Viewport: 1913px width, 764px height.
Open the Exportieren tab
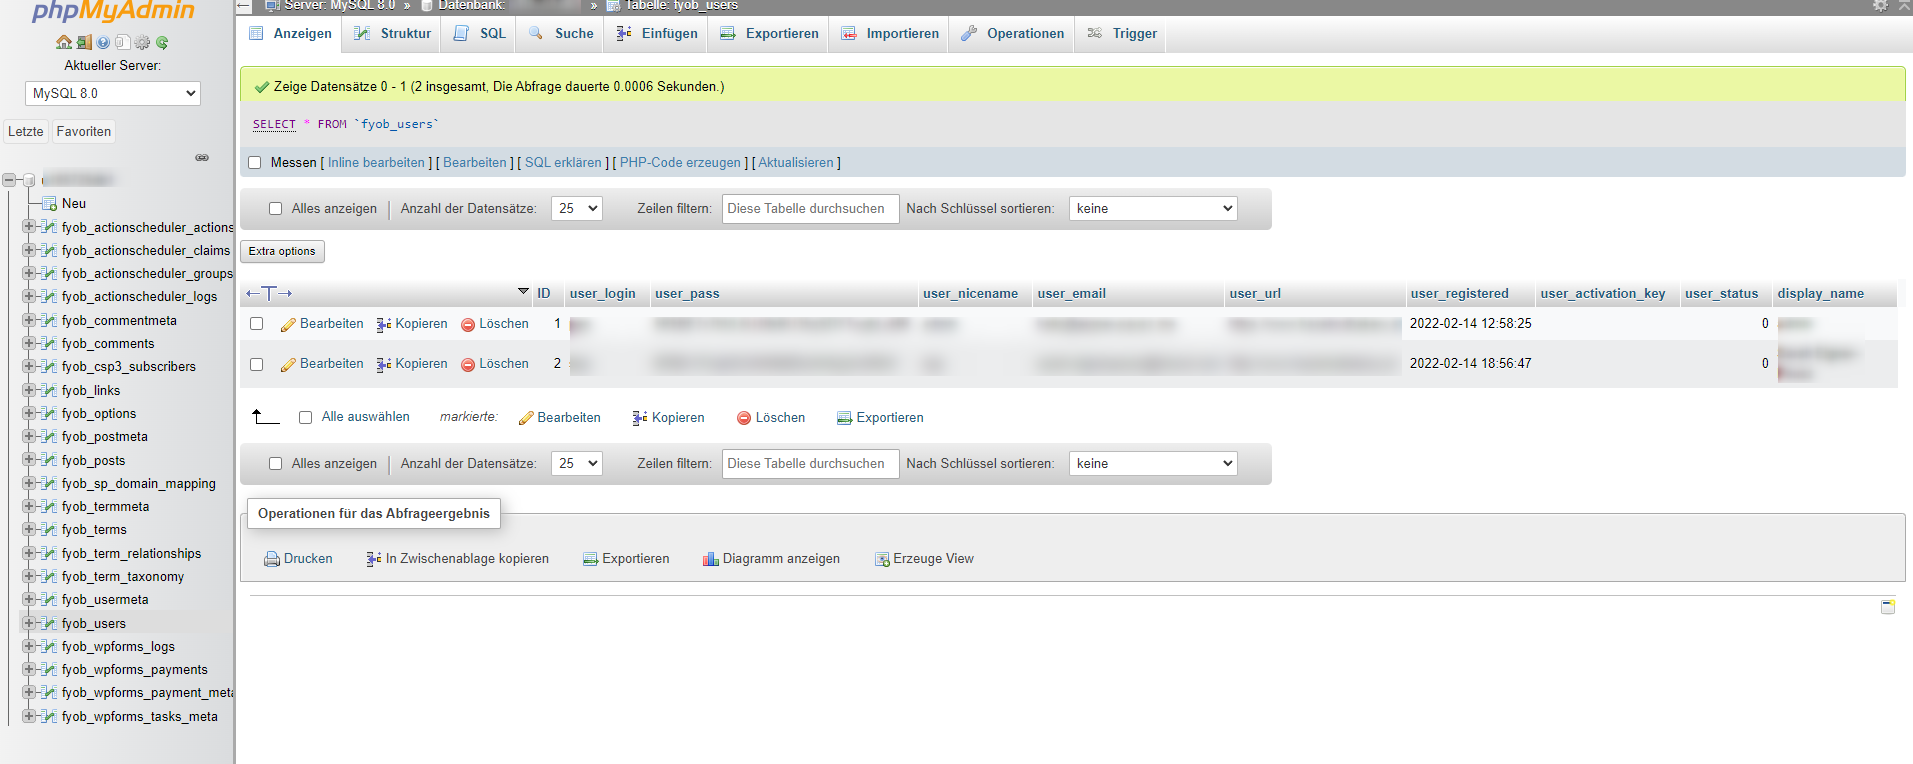[770, 34]
